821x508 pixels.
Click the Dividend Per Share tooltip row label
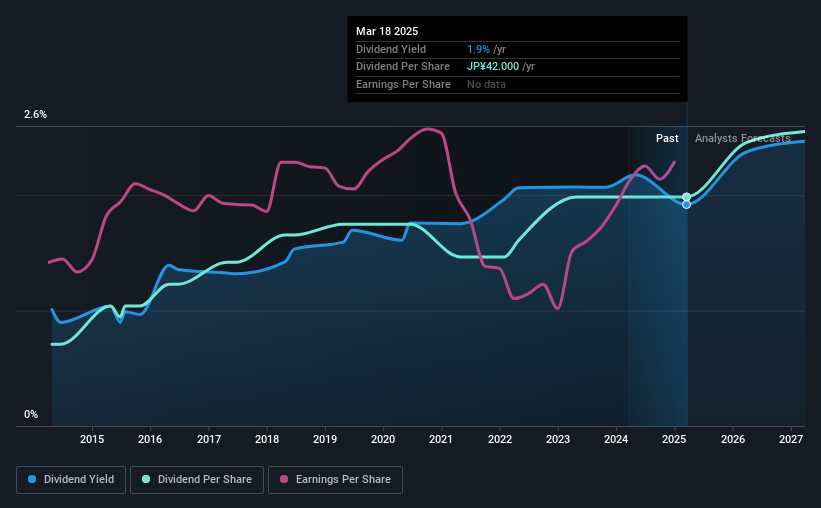pos(403,67)
